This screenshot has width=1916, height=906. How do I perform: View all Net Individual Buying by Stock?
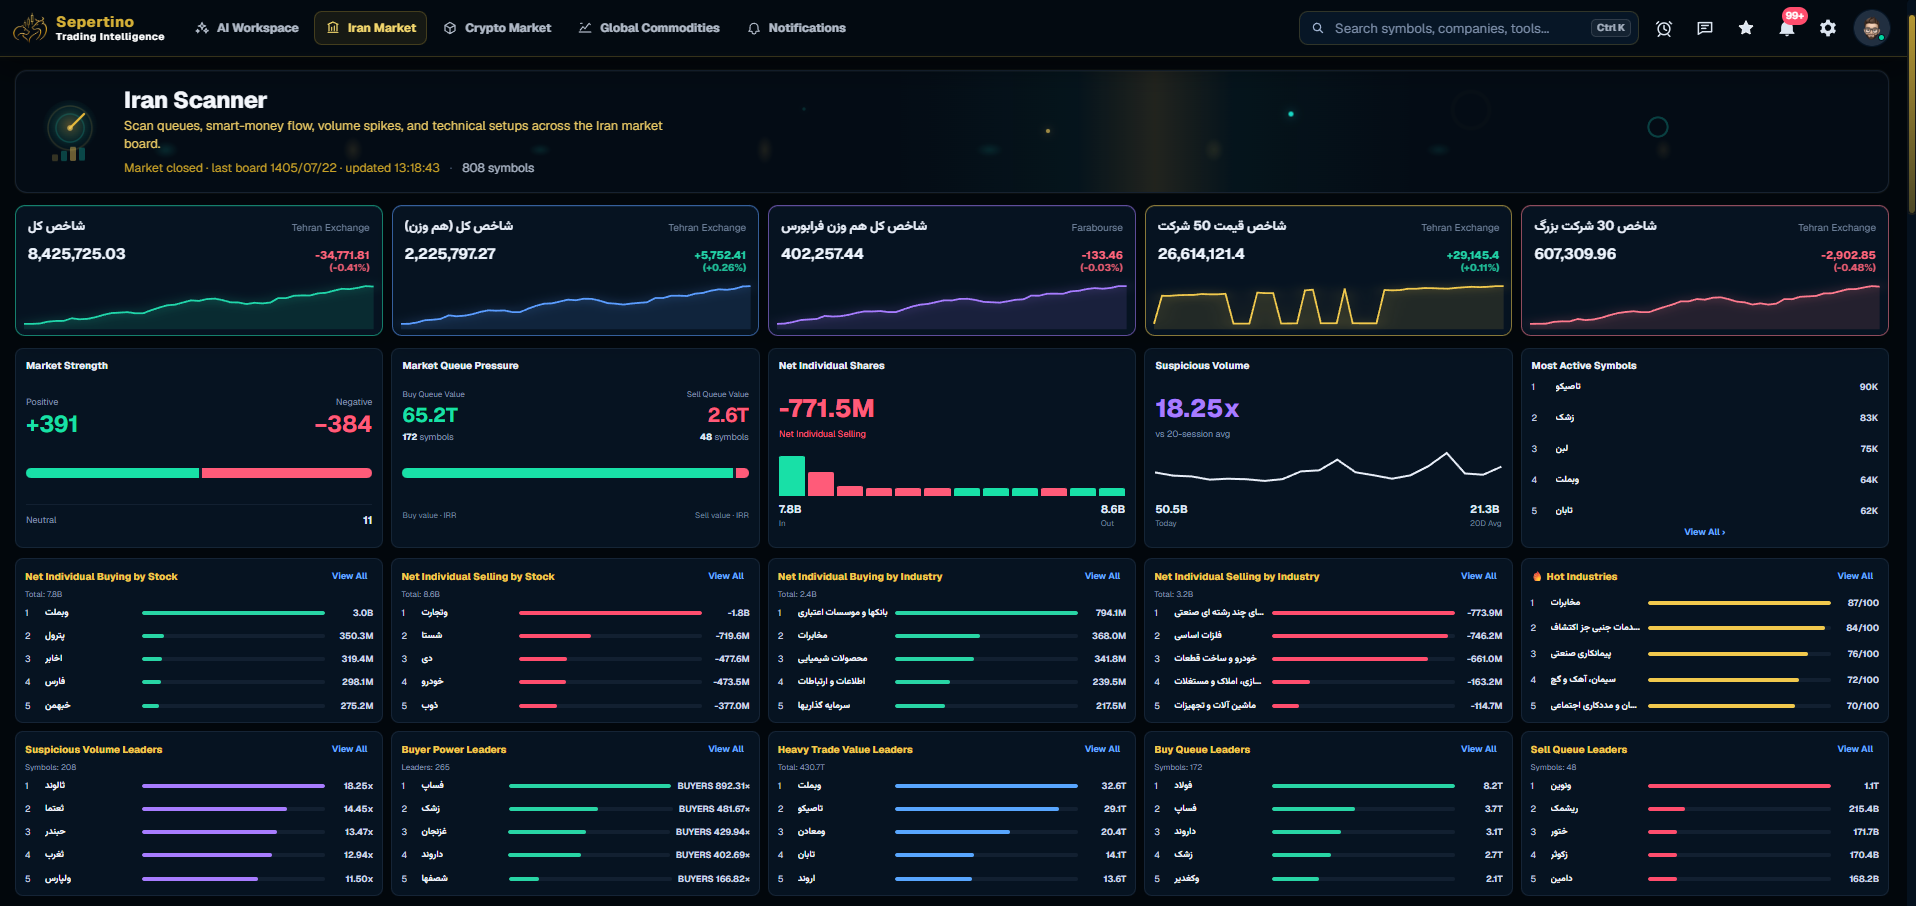(x=349, y=576)
